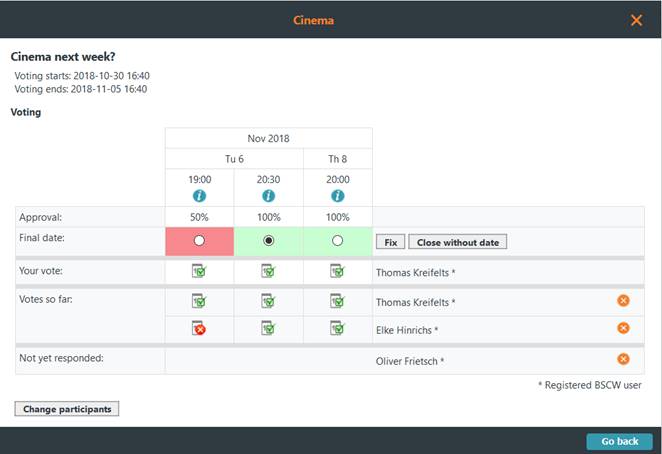Click Thomas Kreifelts' name in votes so far

click(415, 302)
